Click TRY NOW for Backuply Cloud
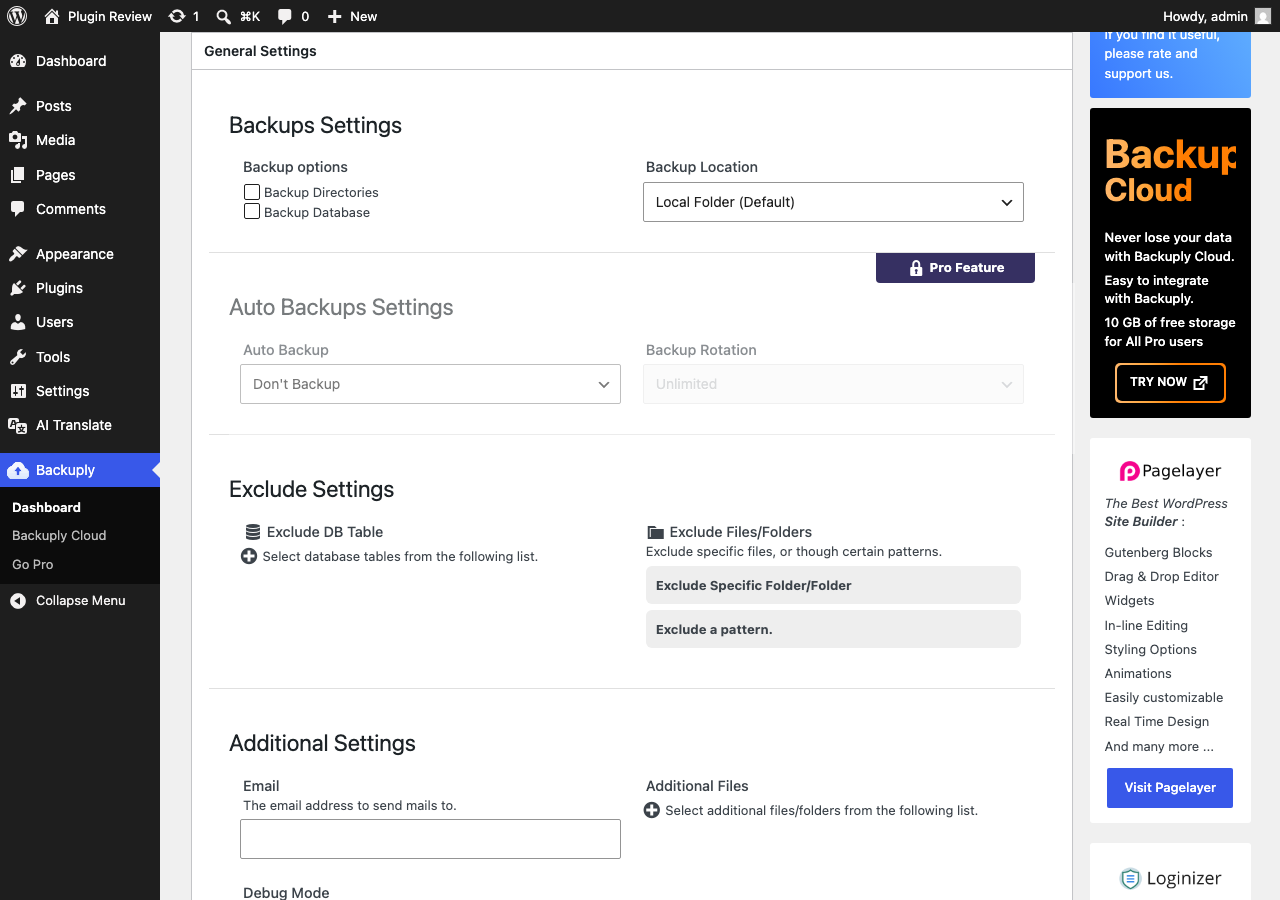The image size is (1280, 900). click(1170, 383)
